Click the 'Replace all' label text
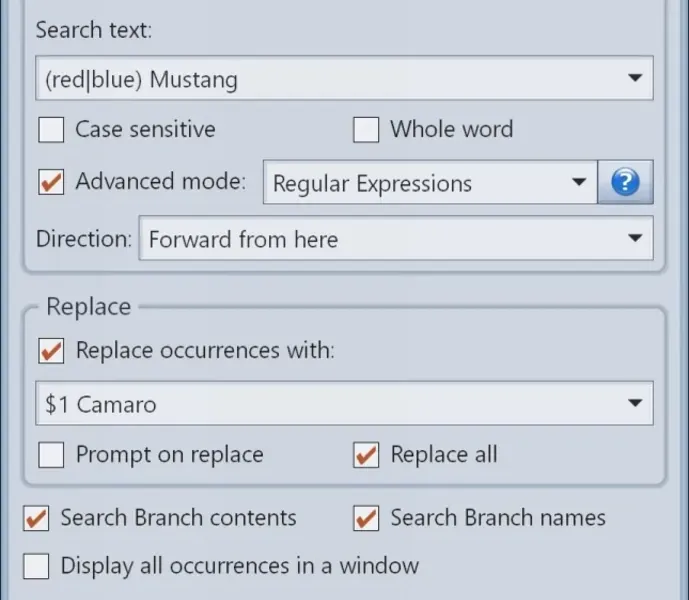The width and height of the screenshot is (689, 600). pos(443,455)
